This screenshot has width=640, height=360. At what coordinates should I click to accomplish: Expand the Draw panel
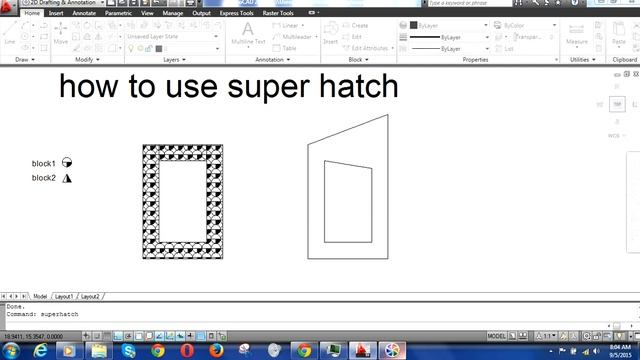25,60
